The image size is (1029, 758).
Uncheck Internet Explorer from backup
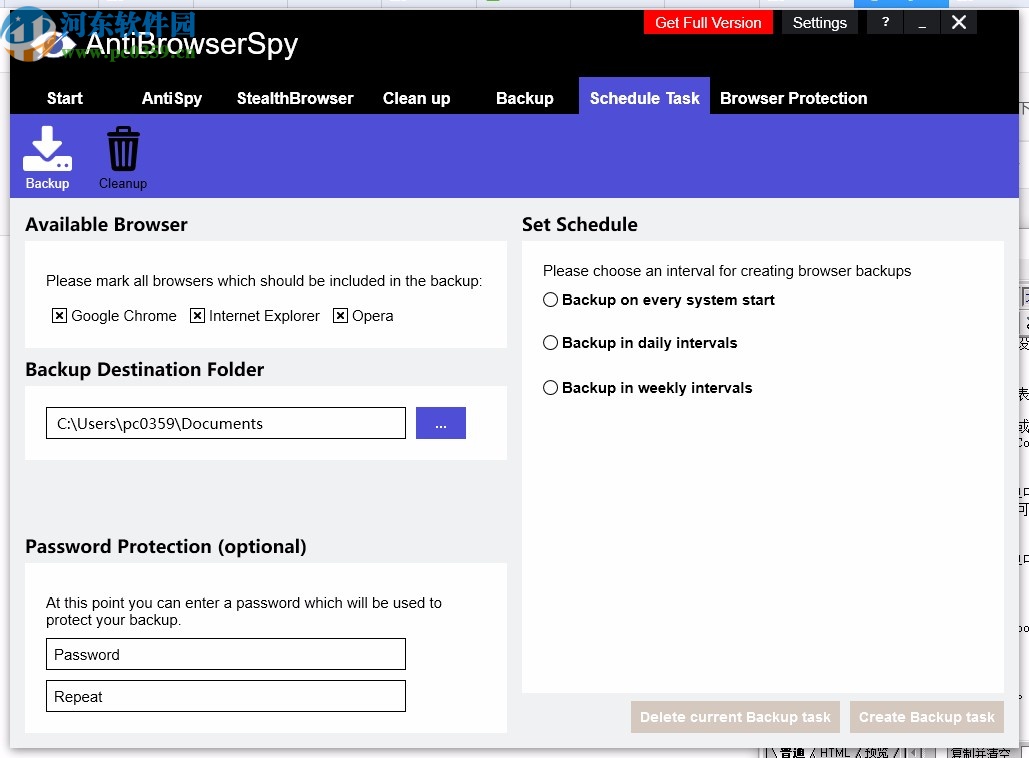click(198, 316)
